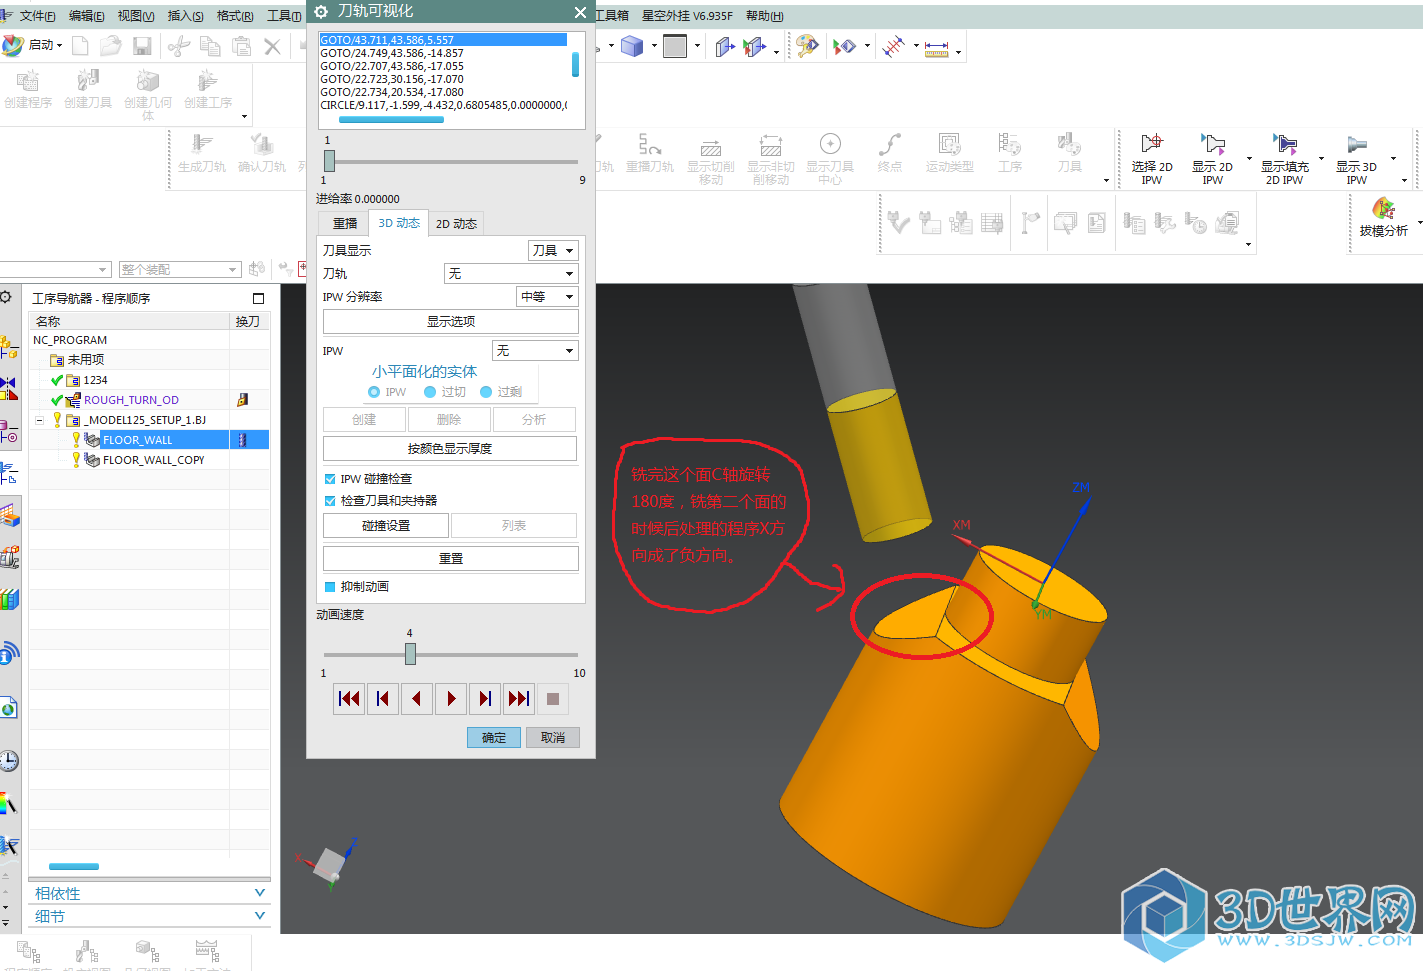Switch to the 2D 动态 tab
The image size is (1423, 971).
(x=456, y=224)
